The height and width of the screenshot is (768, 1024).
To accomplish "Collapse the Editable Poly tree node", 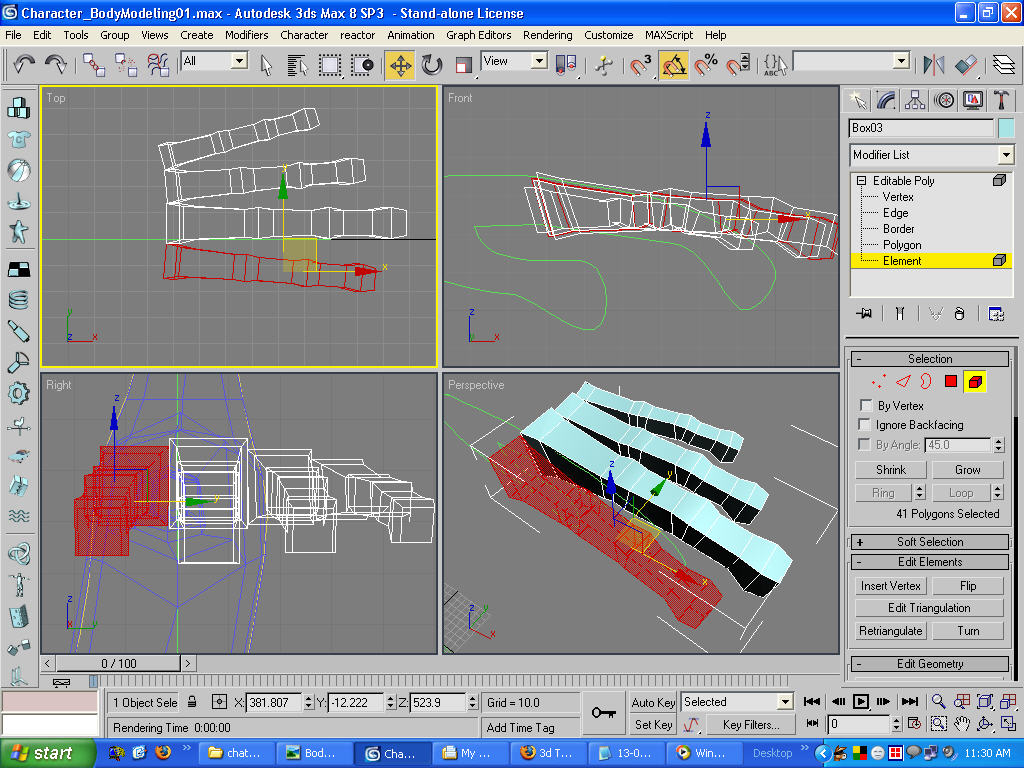I will coord(861,180).
